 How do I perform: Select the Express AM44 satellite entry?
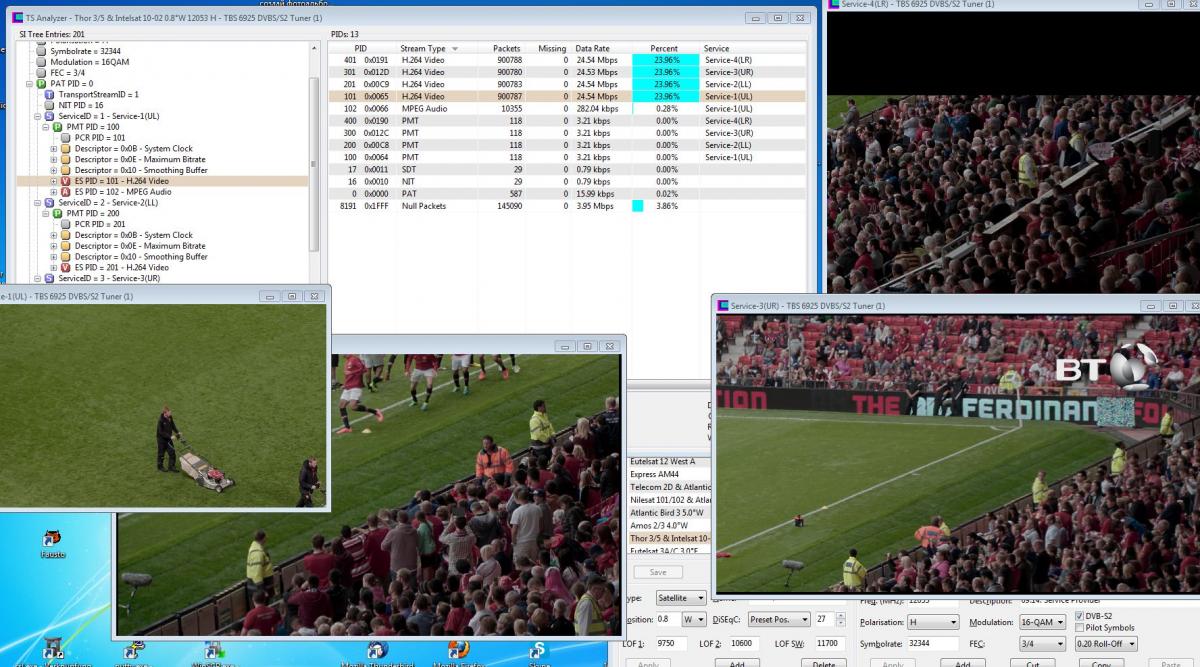click(669, 474)
